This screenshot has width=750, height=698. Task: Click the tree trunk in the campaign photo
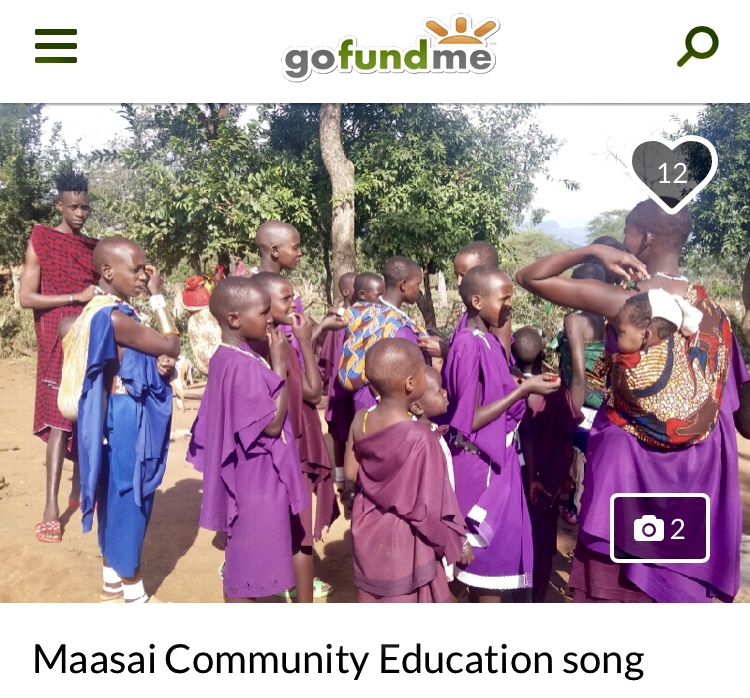tap(339, 191)
